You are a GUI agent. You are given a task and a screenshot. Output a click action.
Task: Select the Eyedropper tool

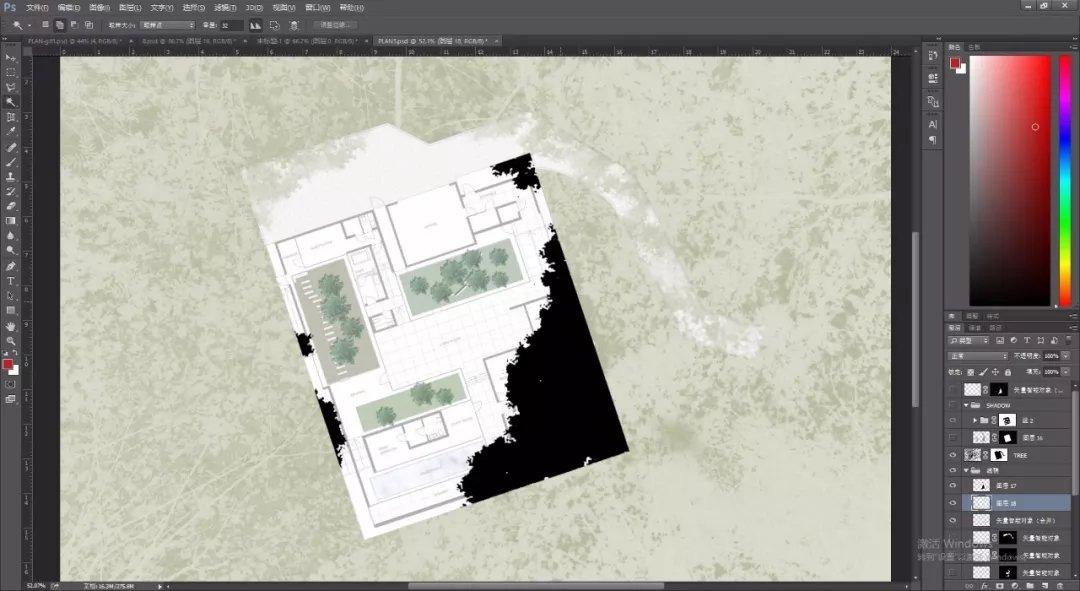(x=10, y=132)
